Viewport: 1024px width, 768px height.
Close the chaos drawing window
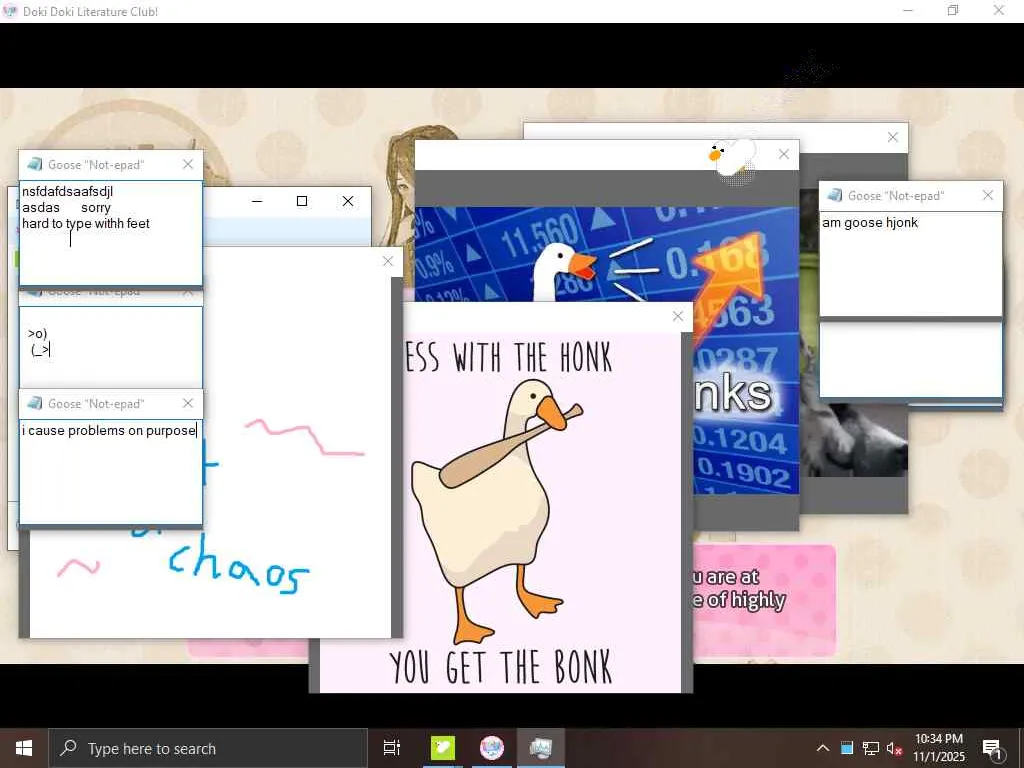pyautogui.click(x=388, y=261)
